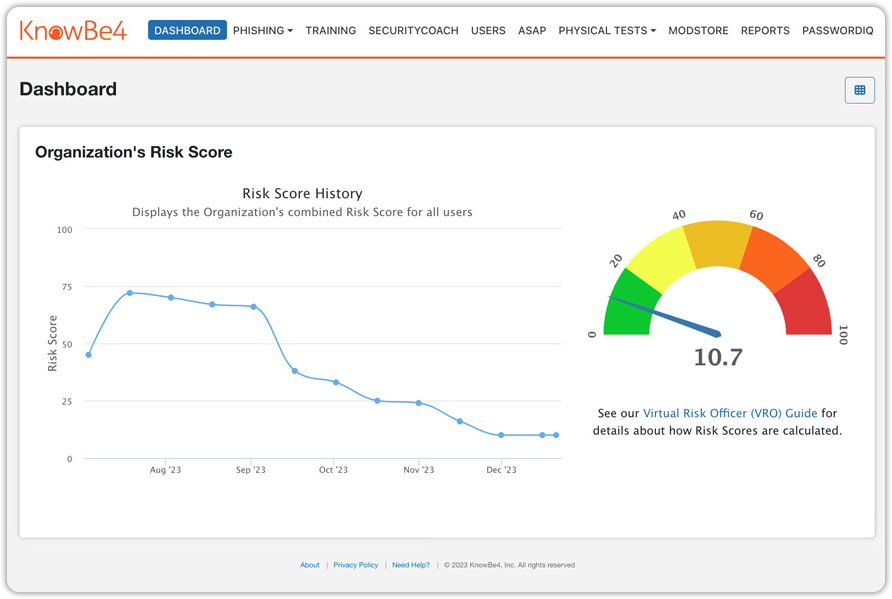The image size is (892, 599).
Task: Go to the PASSWORDIQ page
Action: [838, 31]
